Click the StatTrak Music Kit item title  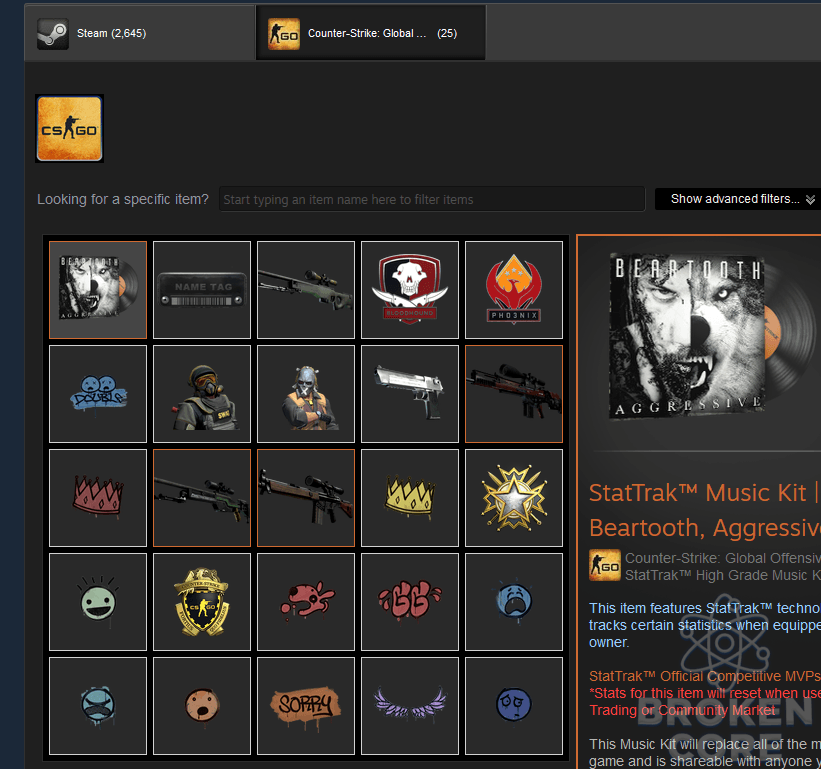(705, 510)
